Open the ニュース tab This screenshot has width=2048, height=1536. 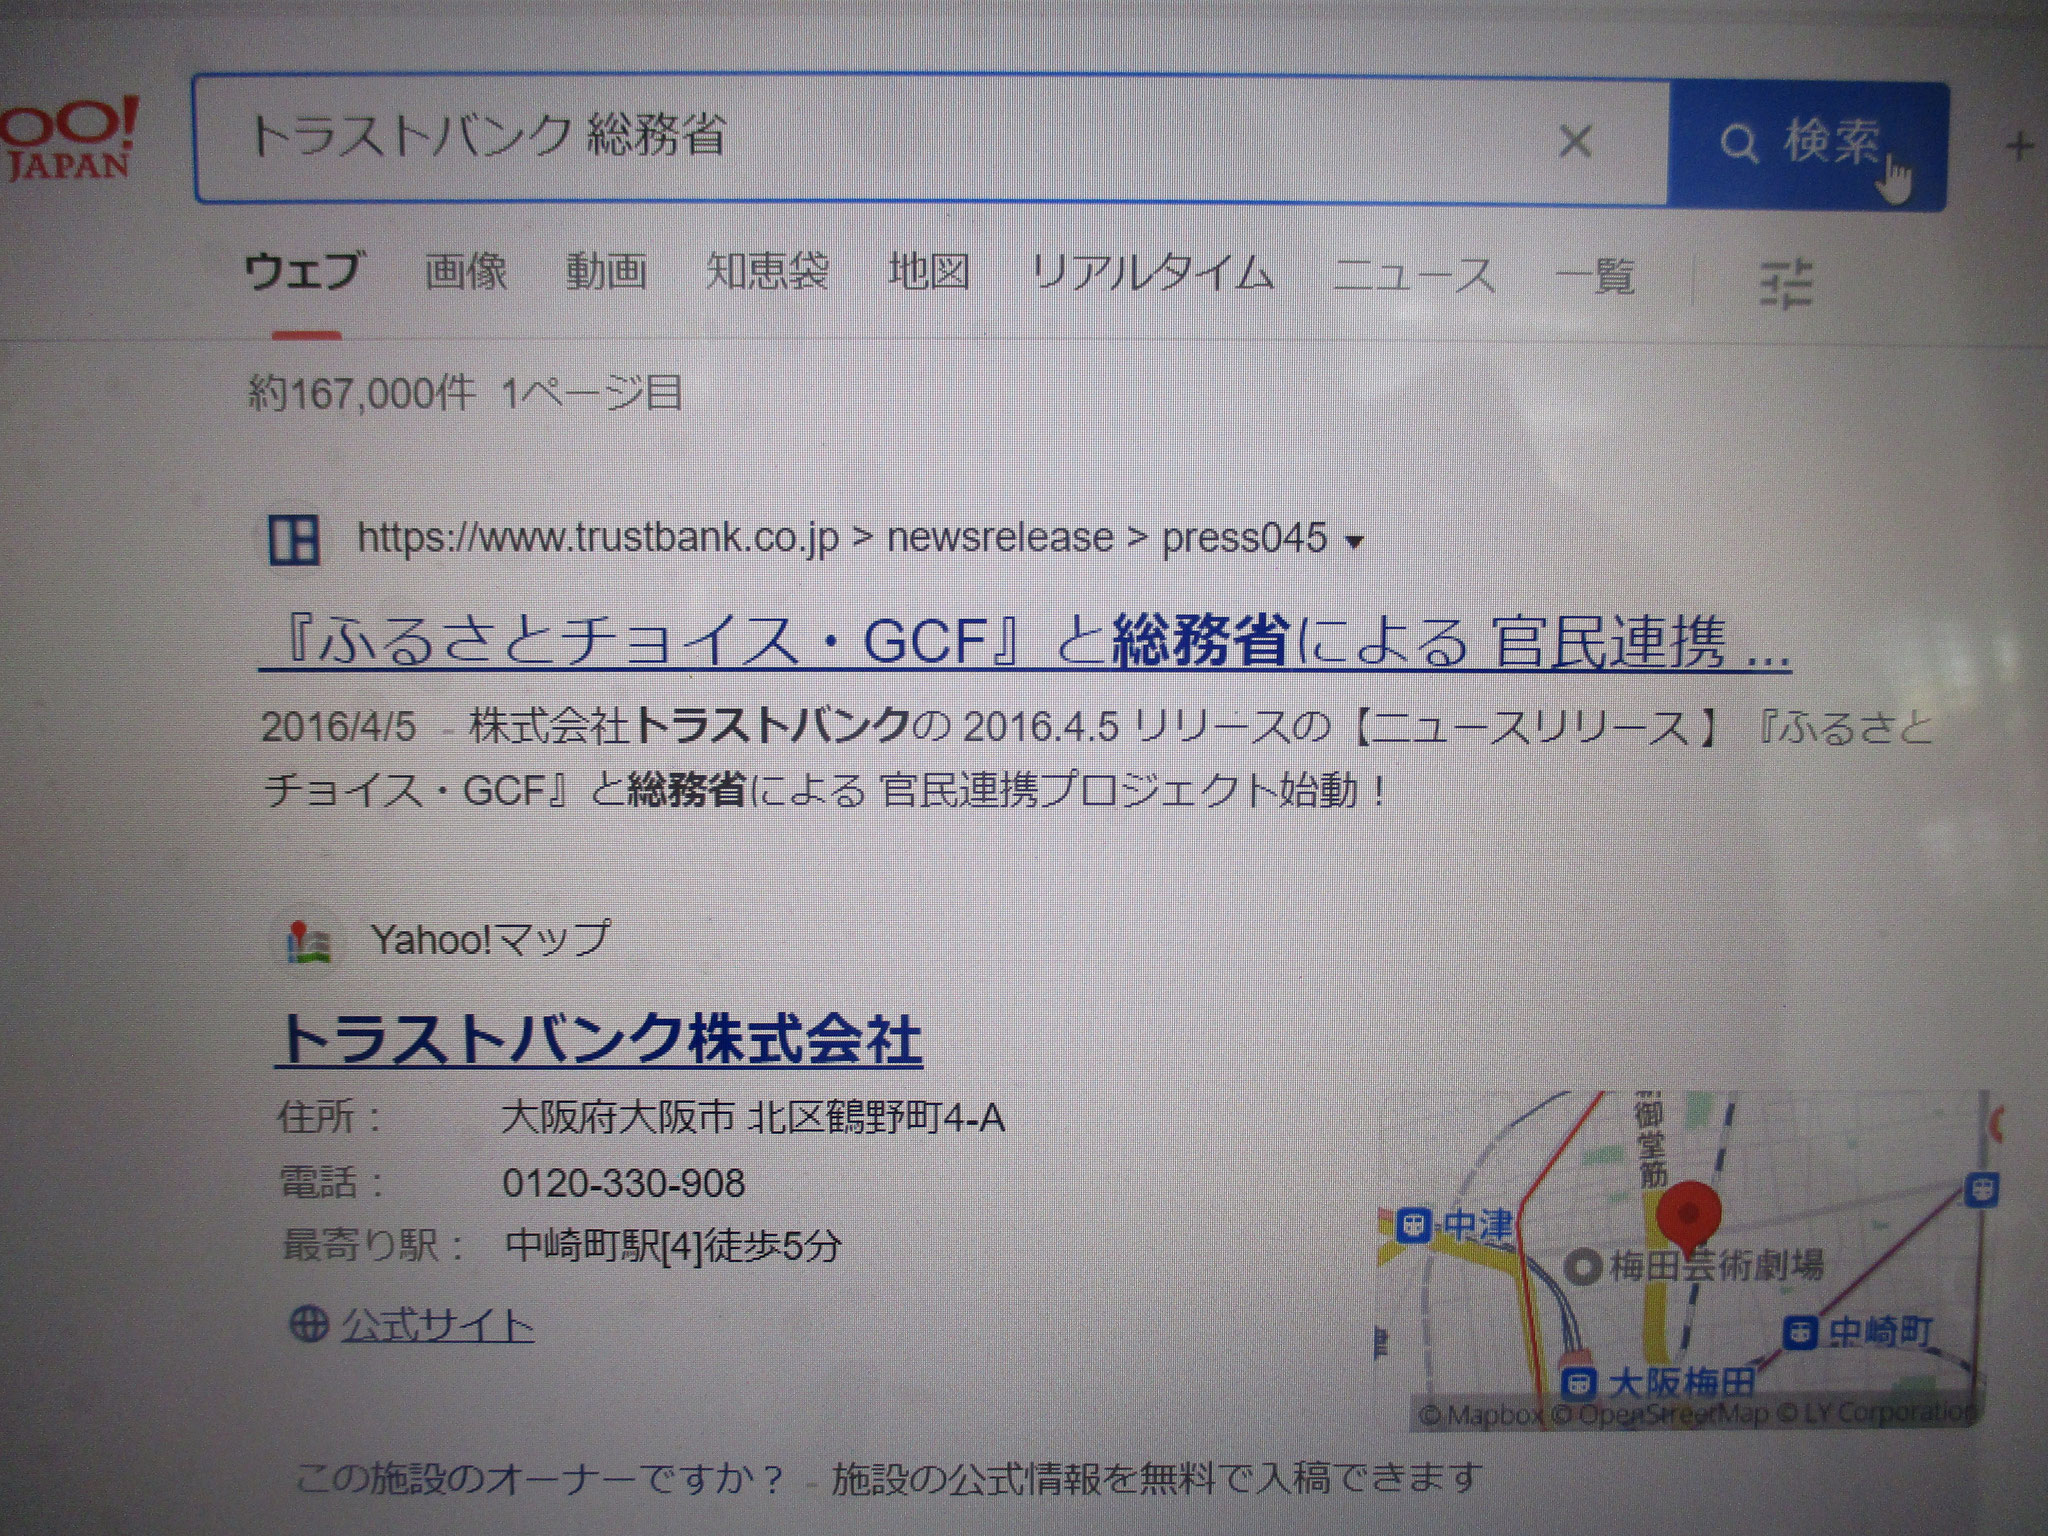pyautogui.click(x=1413, y=276)
